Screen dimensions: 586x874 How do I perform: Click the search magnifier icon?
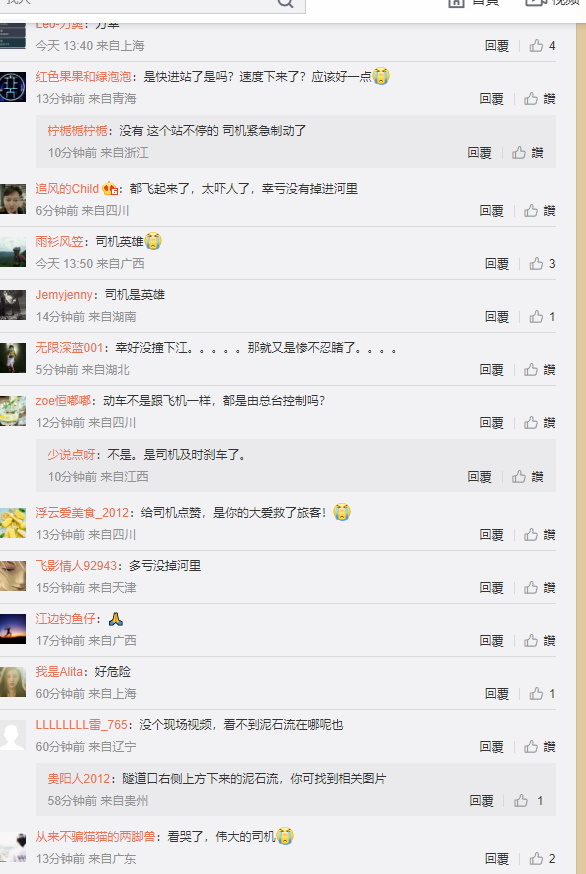click(285, 3)
